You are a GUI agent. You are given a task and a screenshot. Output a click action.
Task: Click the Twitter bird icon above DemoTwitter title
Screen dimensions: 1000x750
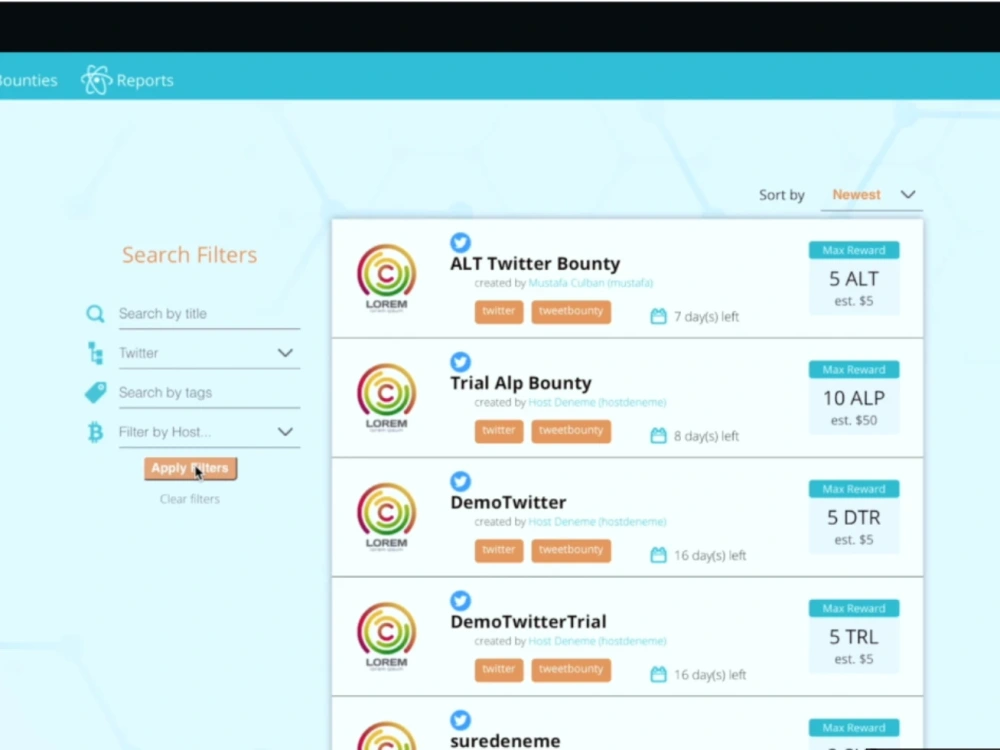[x=460, y=481]
